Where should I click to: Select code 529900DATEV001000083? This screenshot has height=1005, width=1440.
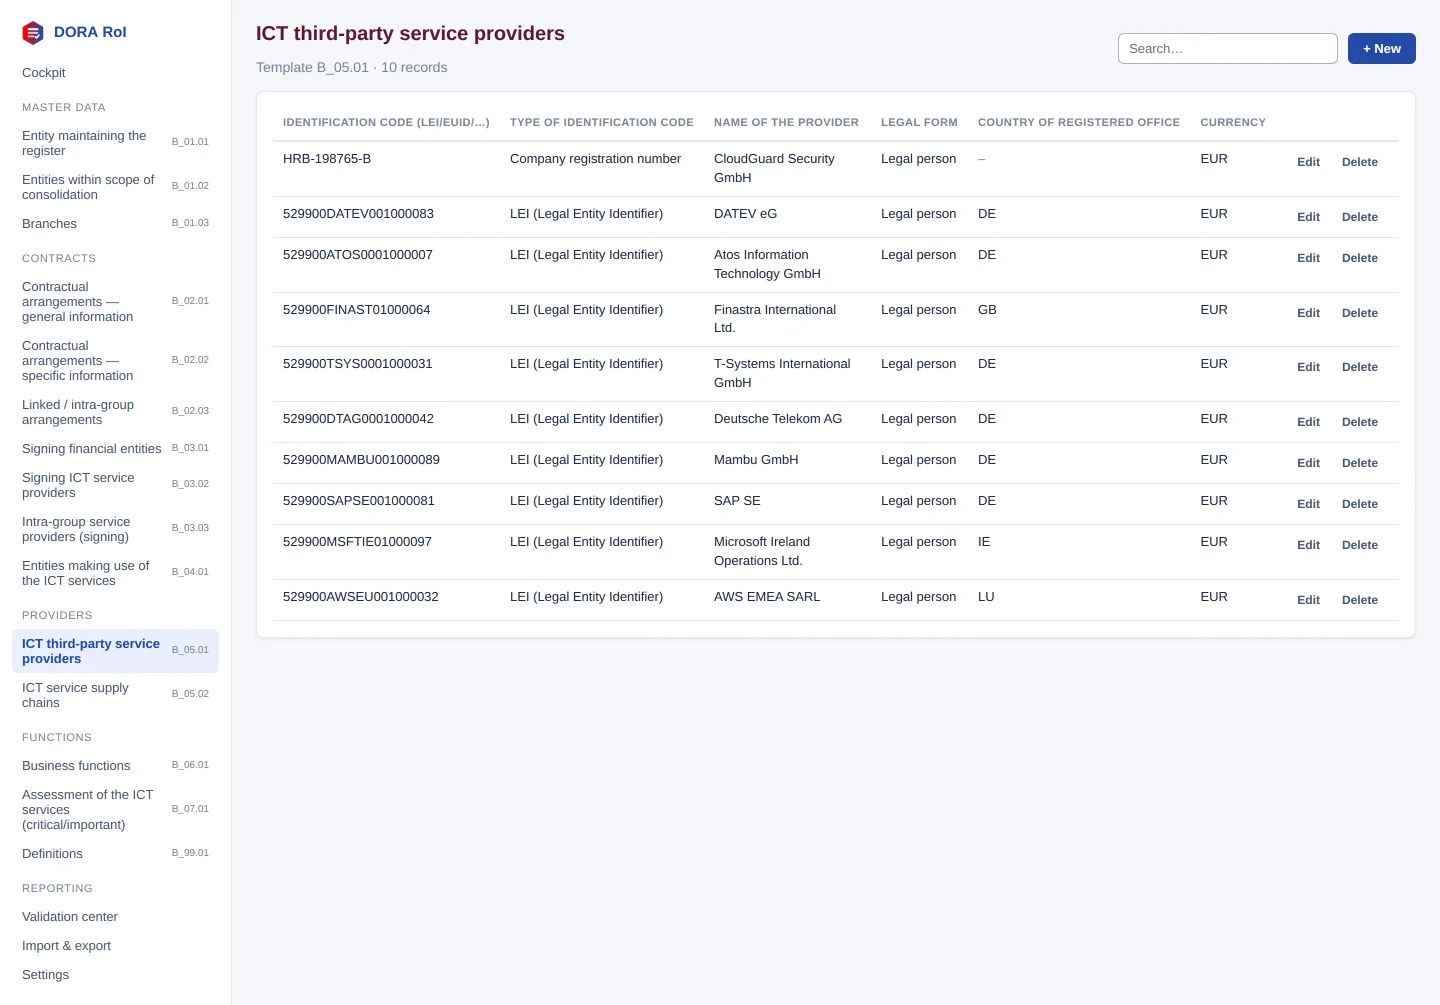click(x=358, y=214)
